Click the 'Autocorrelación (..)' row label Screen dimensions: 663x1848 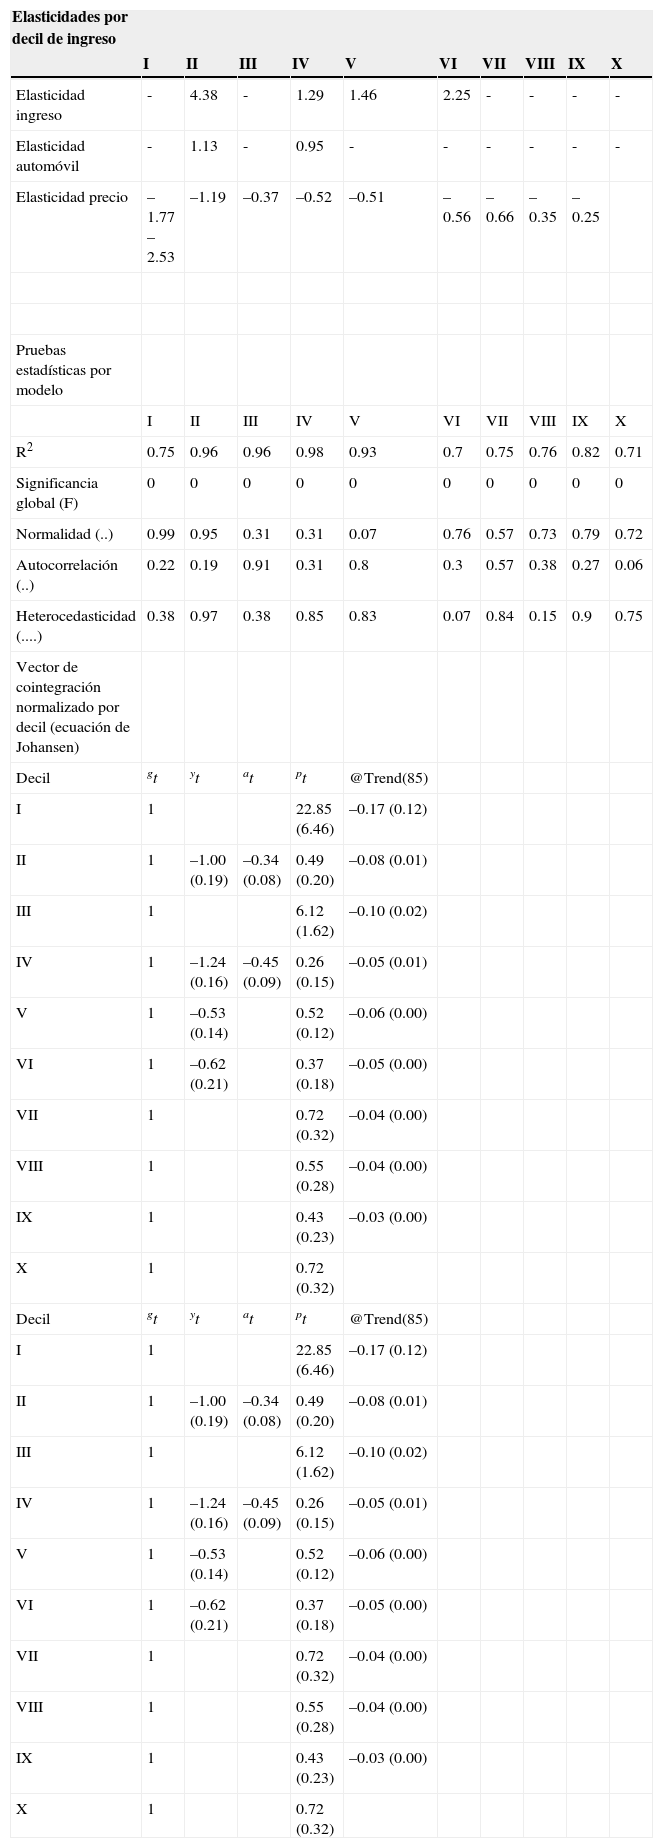67,575
